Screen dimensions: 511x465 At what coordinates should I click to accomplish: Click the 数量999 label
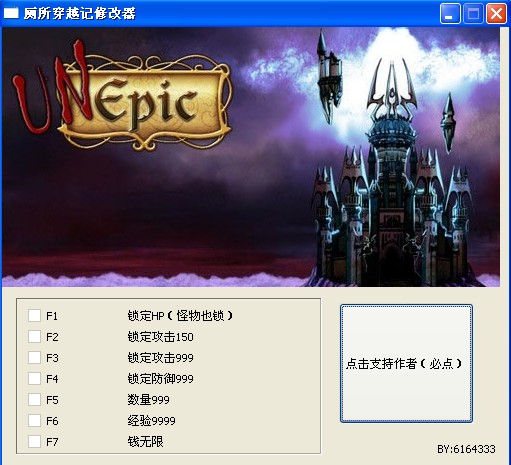click(x=148, y=399)
